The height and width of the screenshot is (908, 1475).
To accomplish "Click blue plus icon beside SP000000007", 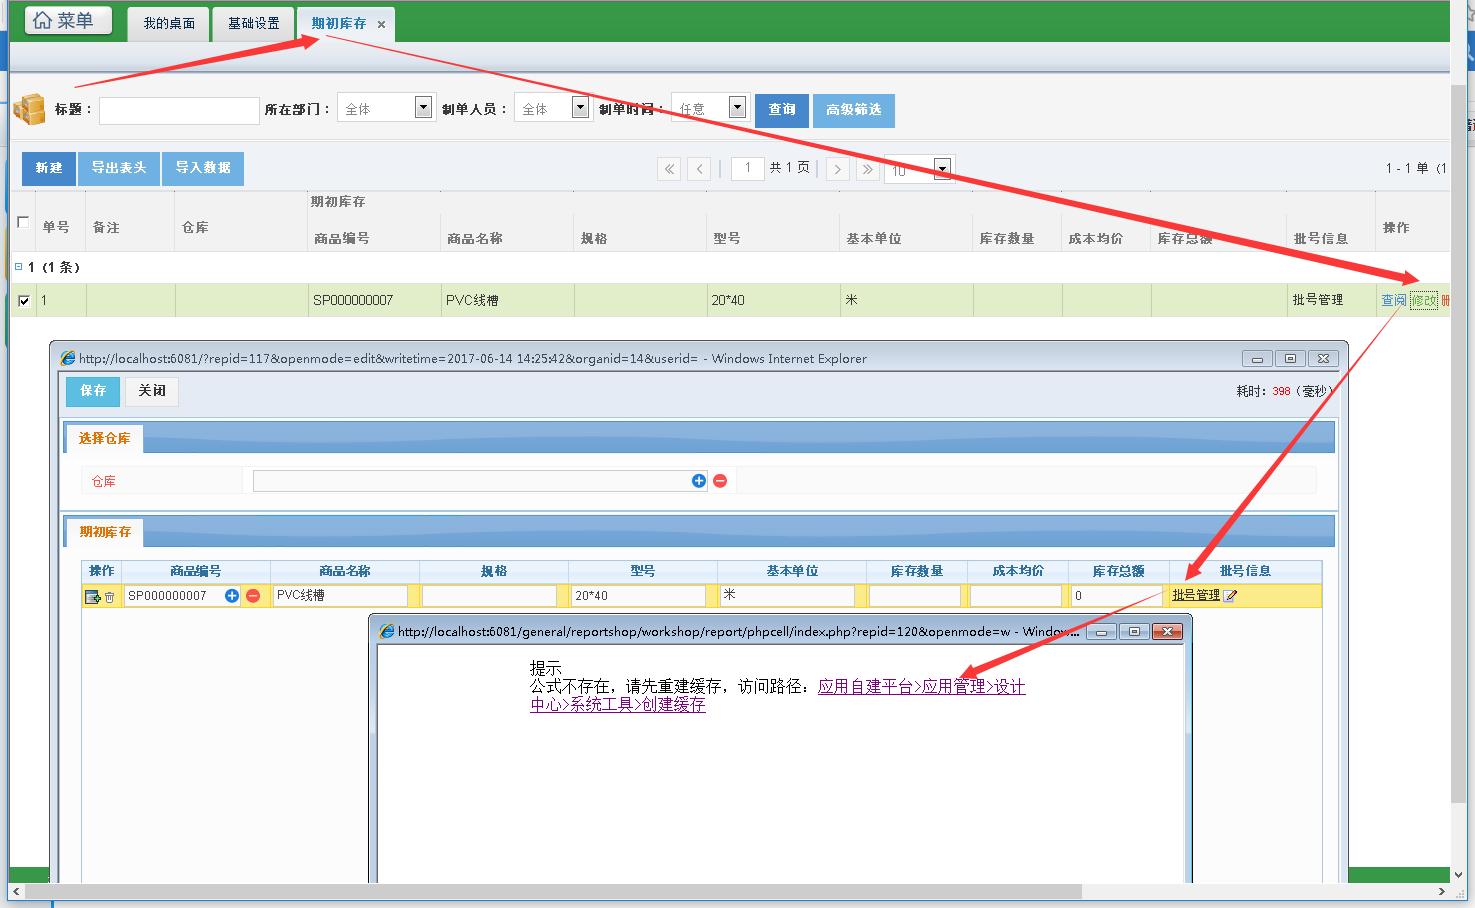I will coord(232,595).
